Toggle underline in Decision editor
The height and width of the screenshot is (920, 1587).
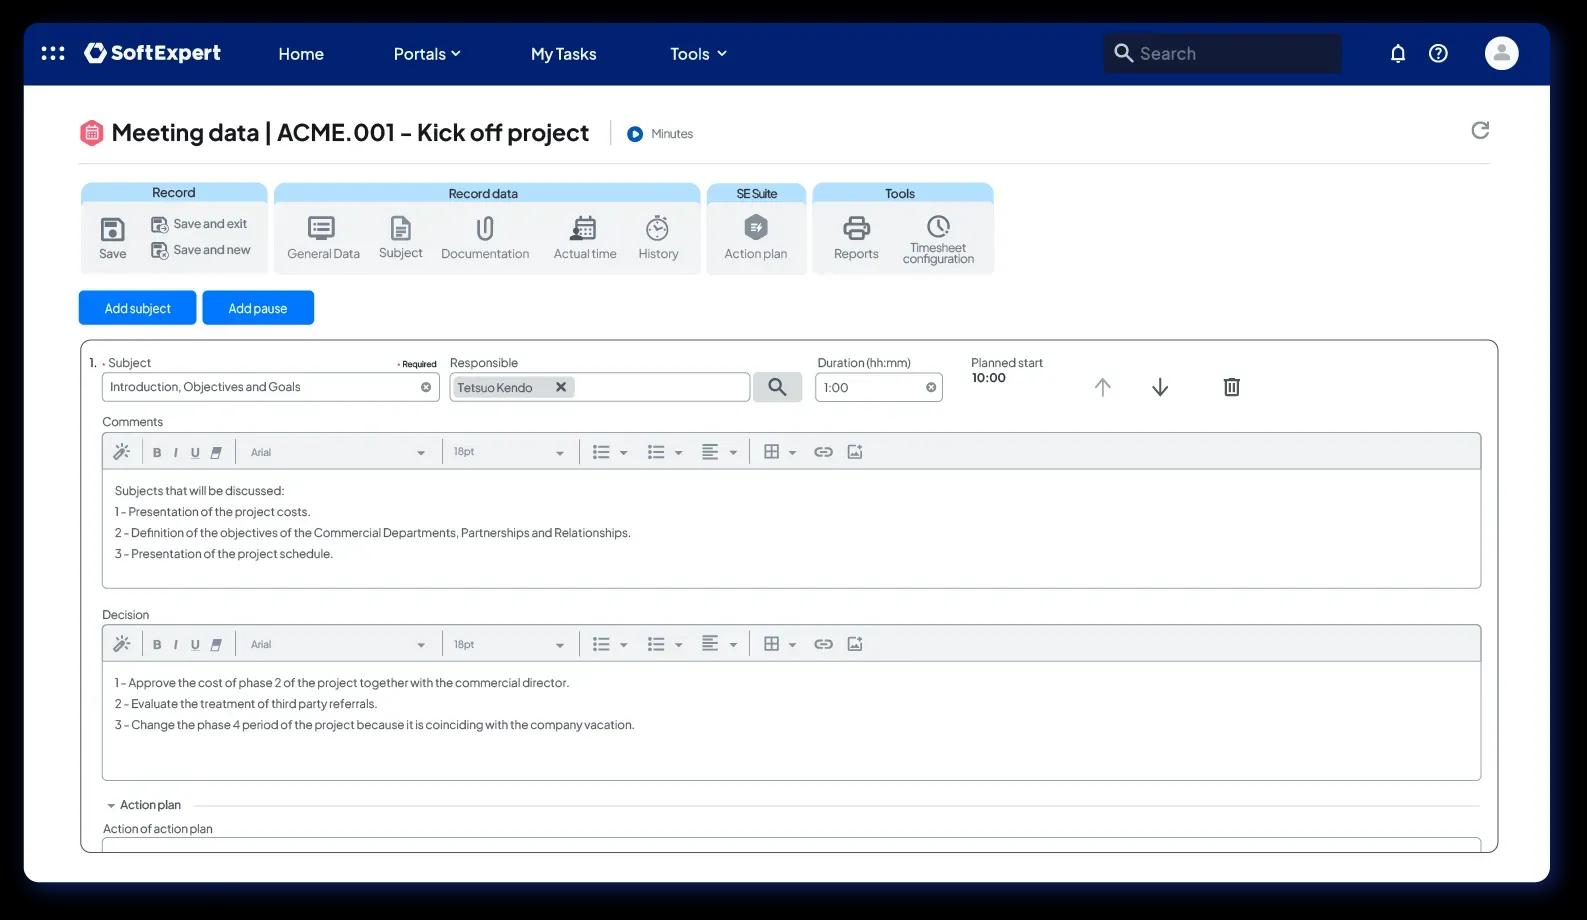pos(195,645)
